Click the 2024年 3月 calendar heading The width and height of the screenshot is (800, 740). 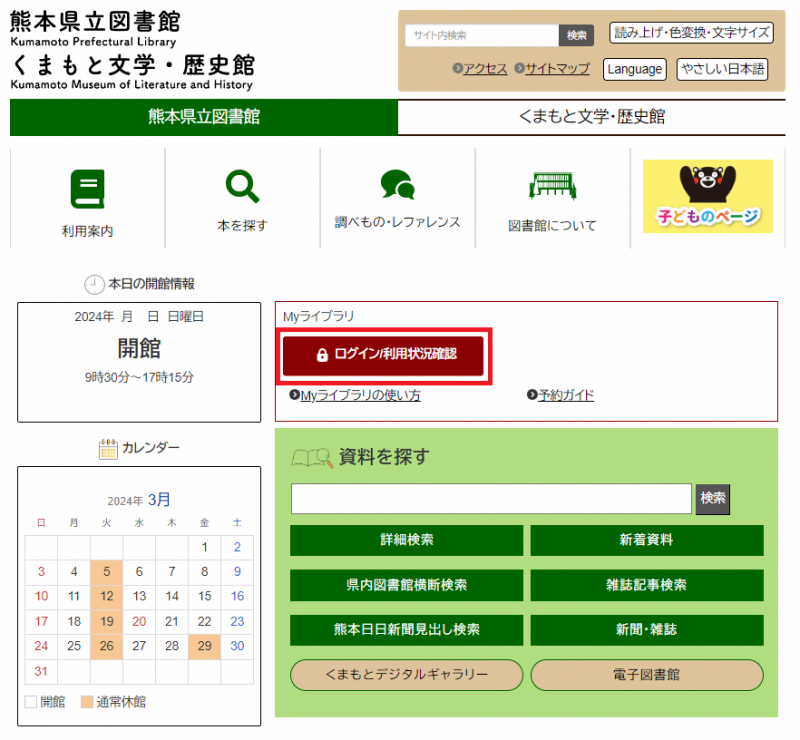click(x=139, y=500)
